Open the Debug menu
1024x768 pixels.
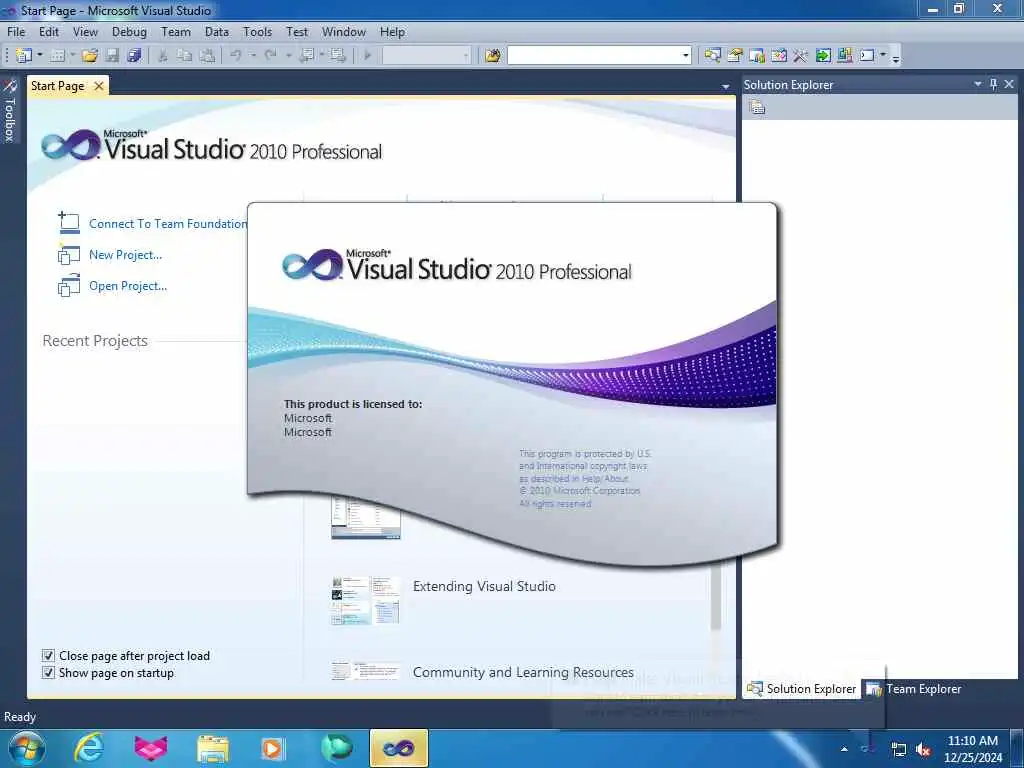[x=129, y=31]
